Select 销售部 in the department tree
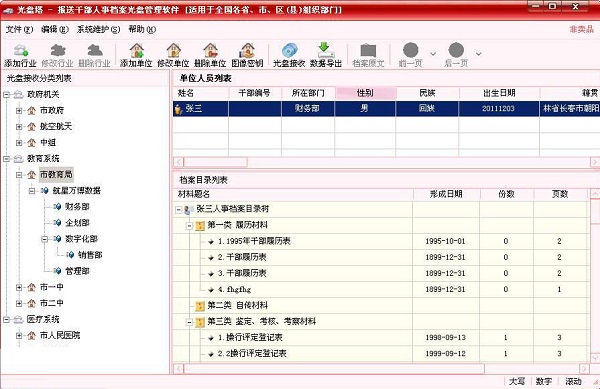 [90, 255]
